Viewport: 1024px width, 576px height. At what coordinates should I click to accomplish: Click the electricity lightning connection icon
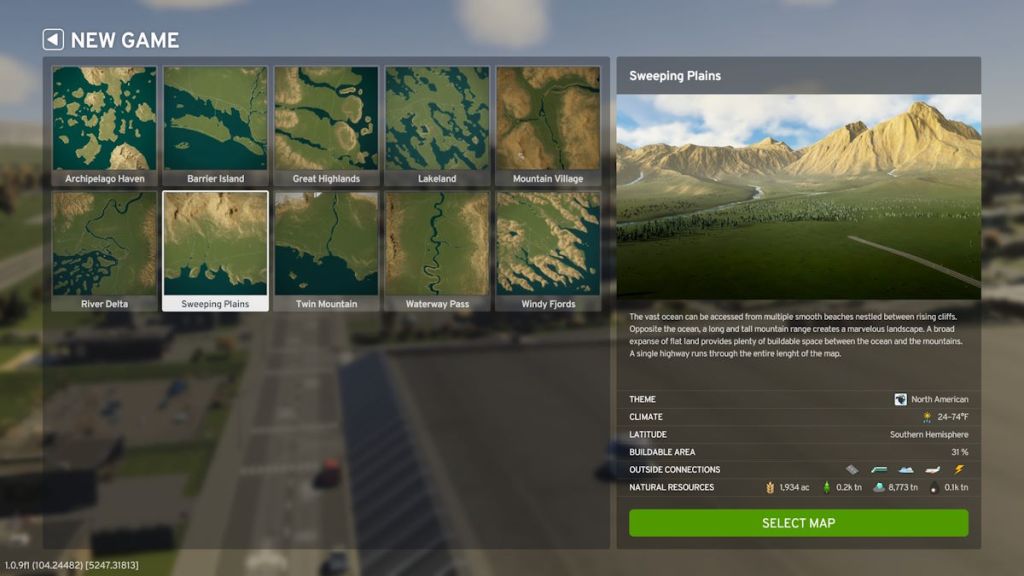[x=958, y=469]
